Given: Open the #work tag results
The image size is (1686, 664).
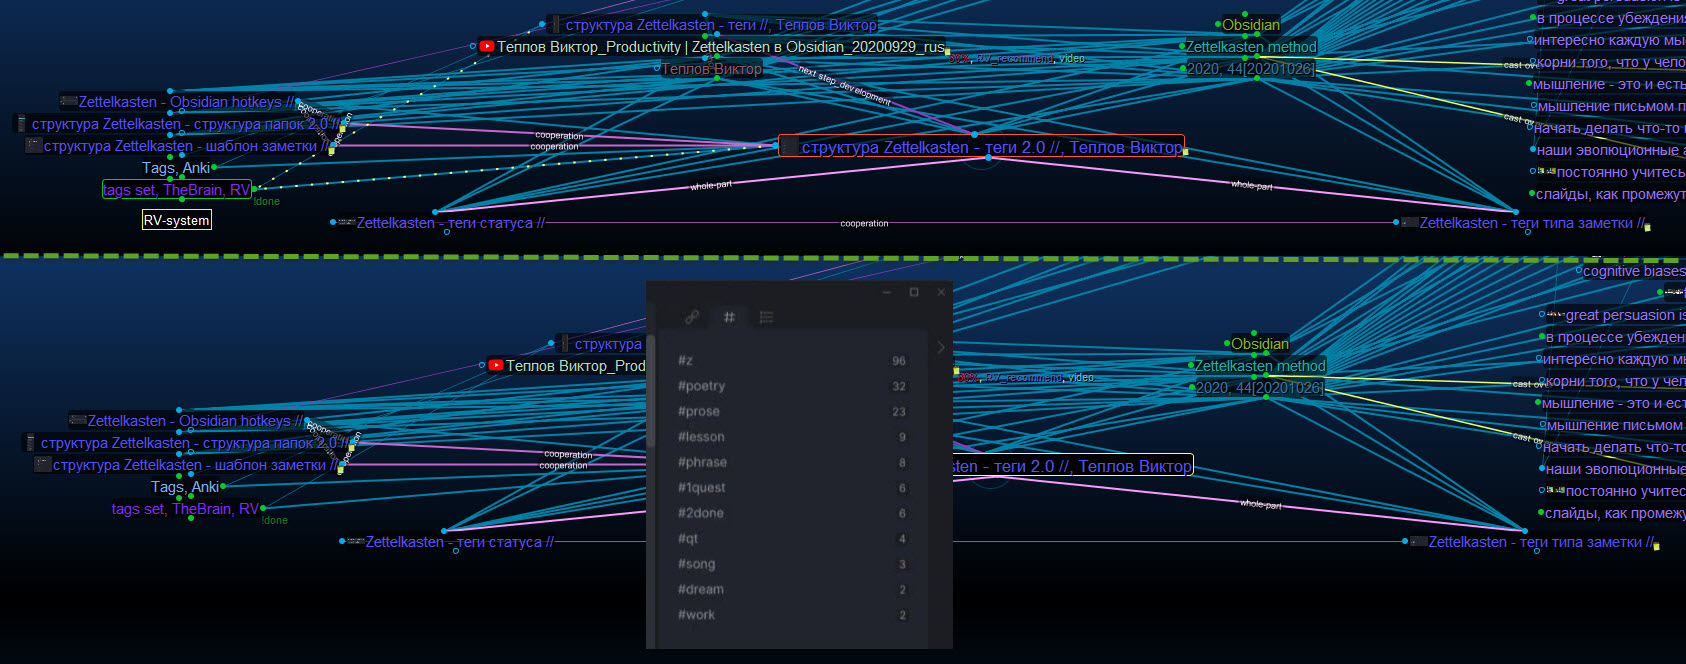Looking at the screenshot, I should [697, 615].
